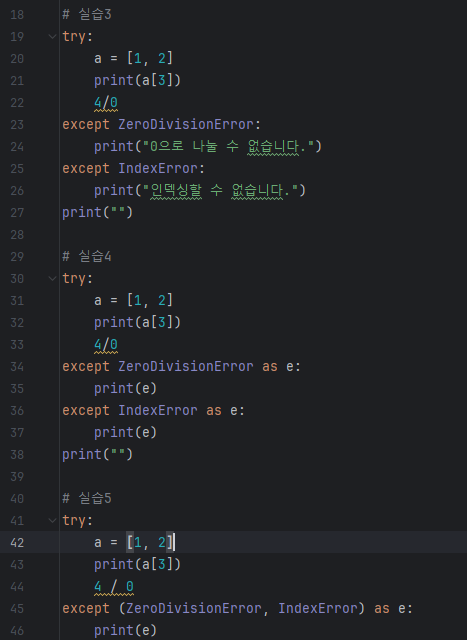Click empty line 28 in the editor
The width and height of the screenshot is (467, 640).
[x=263, y=235]
